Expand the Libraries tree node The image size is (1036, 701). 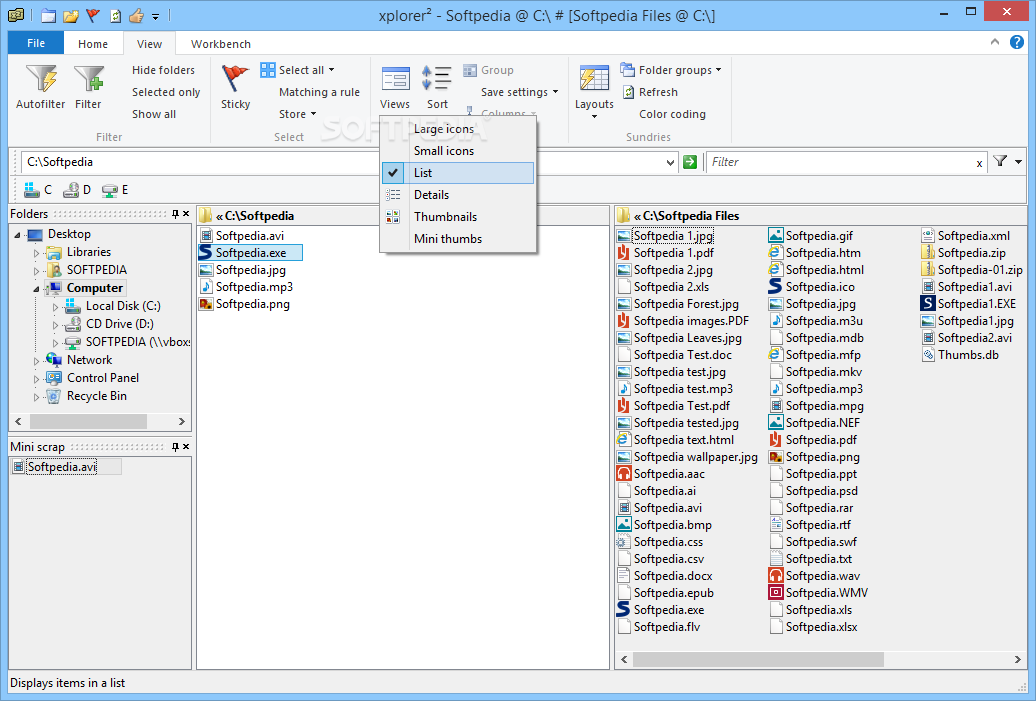point(36,253)
